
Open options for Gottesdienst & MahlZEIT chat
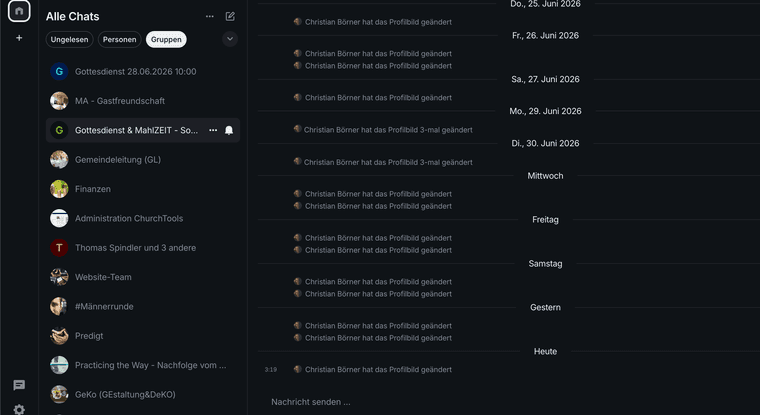213,130
